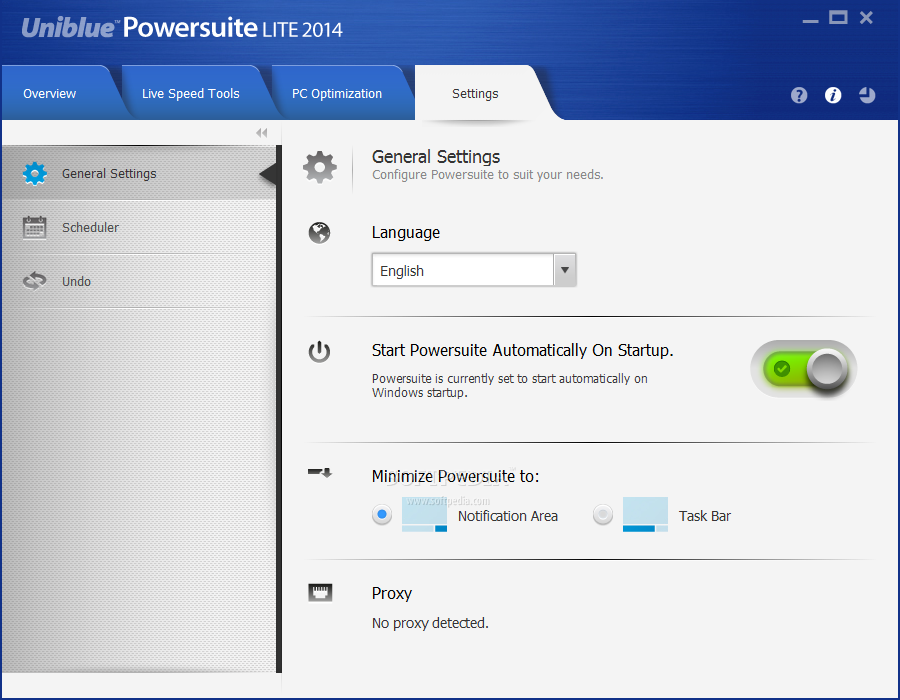Click the blue General Settings gear icon

pyautogui.click(x=35, y=173)
